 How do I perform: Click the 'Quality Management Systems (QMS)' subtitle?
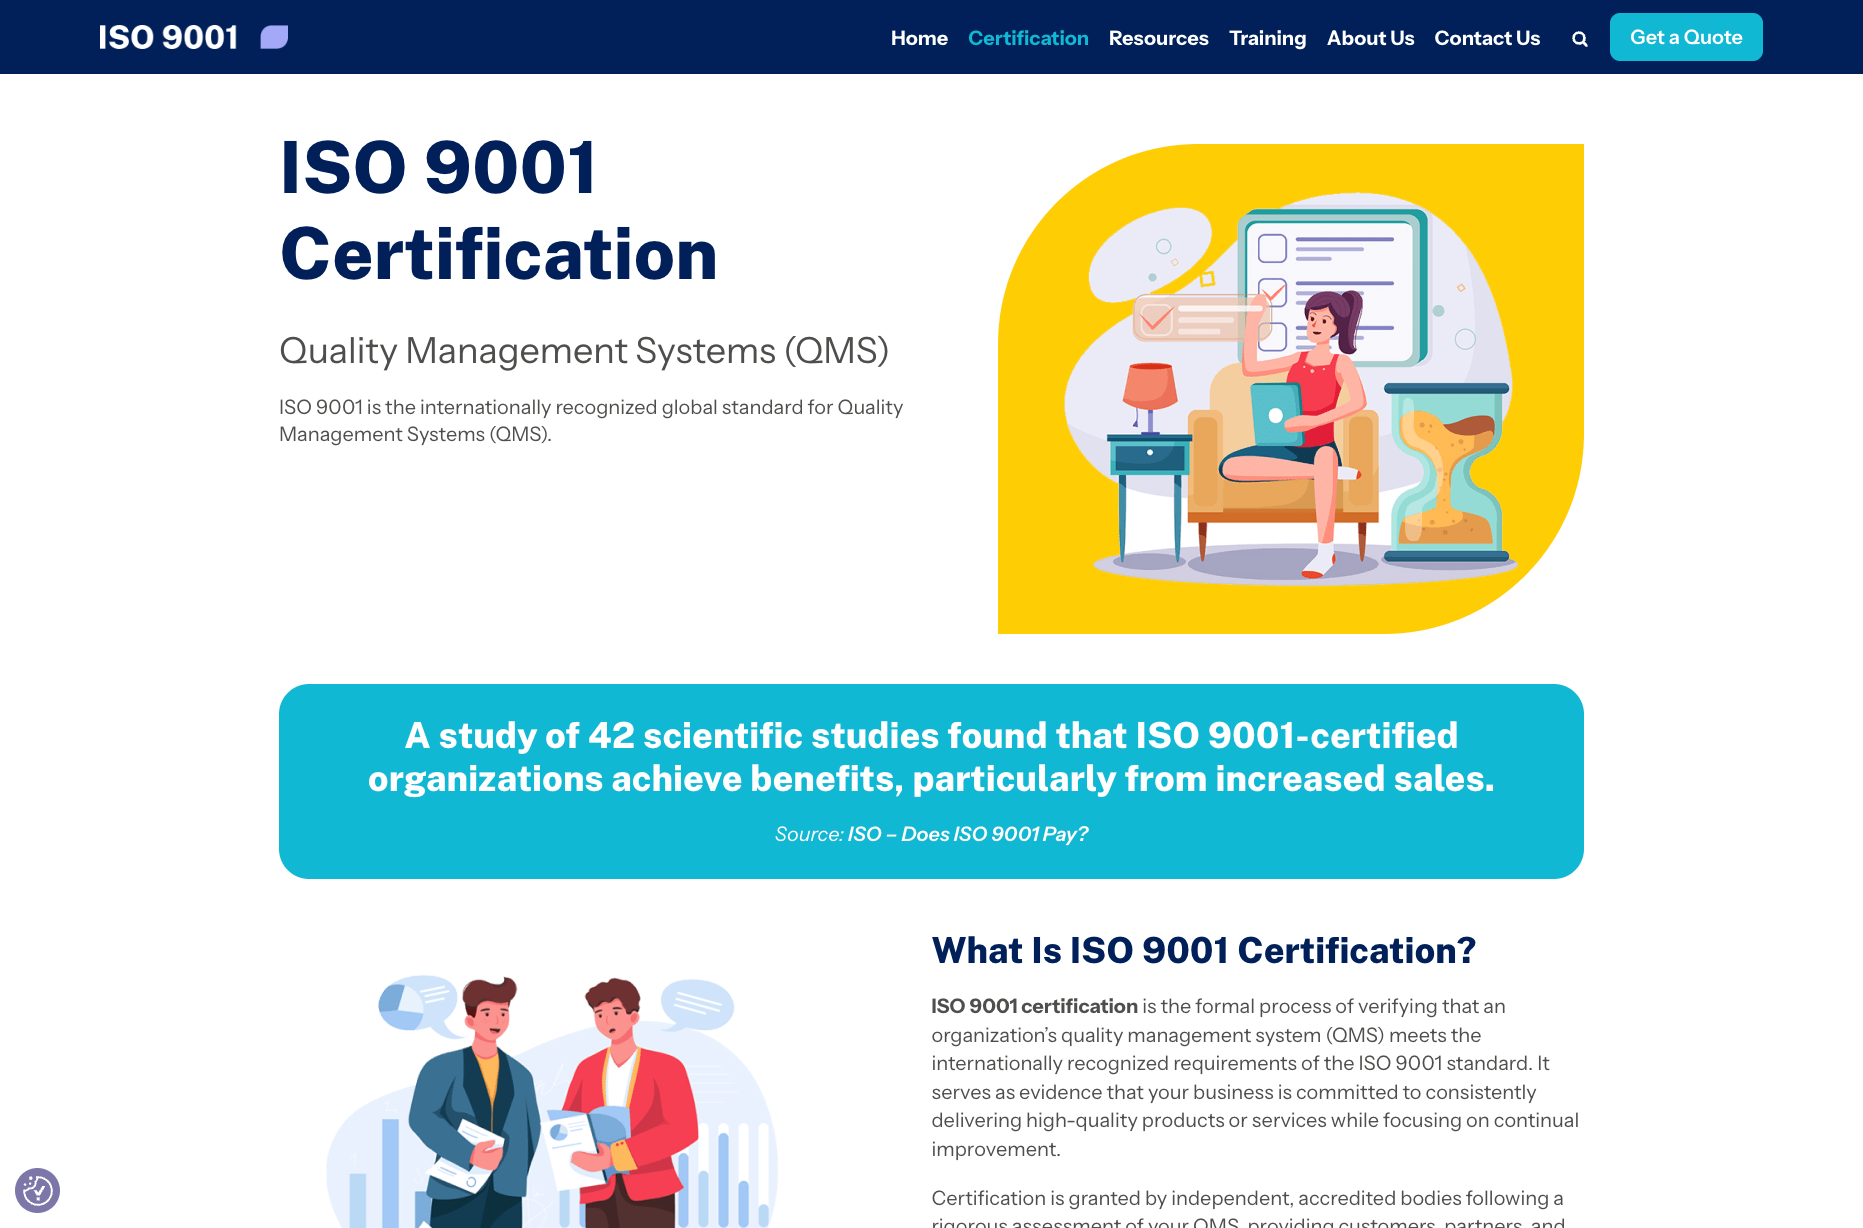pos(583,351)
